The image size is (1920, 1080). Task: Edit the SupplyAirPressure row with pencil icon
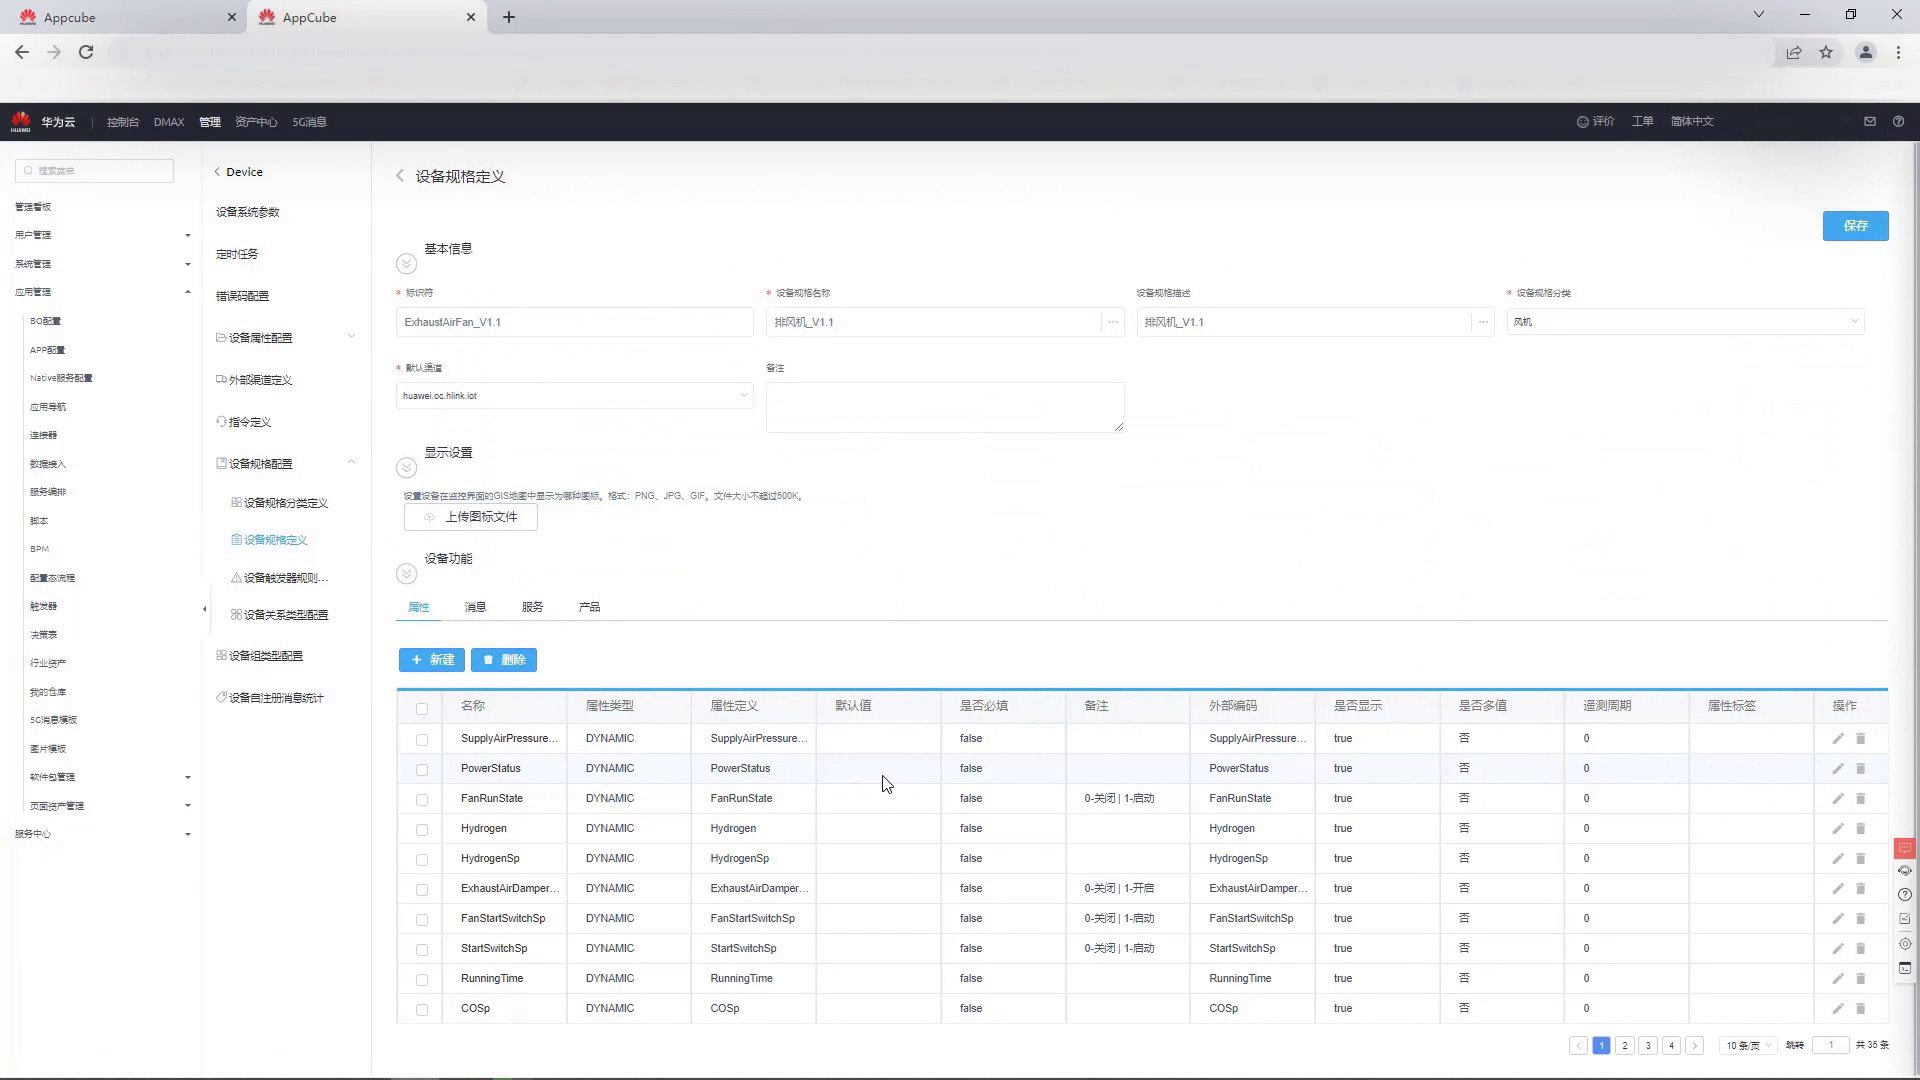(1838, 739)
